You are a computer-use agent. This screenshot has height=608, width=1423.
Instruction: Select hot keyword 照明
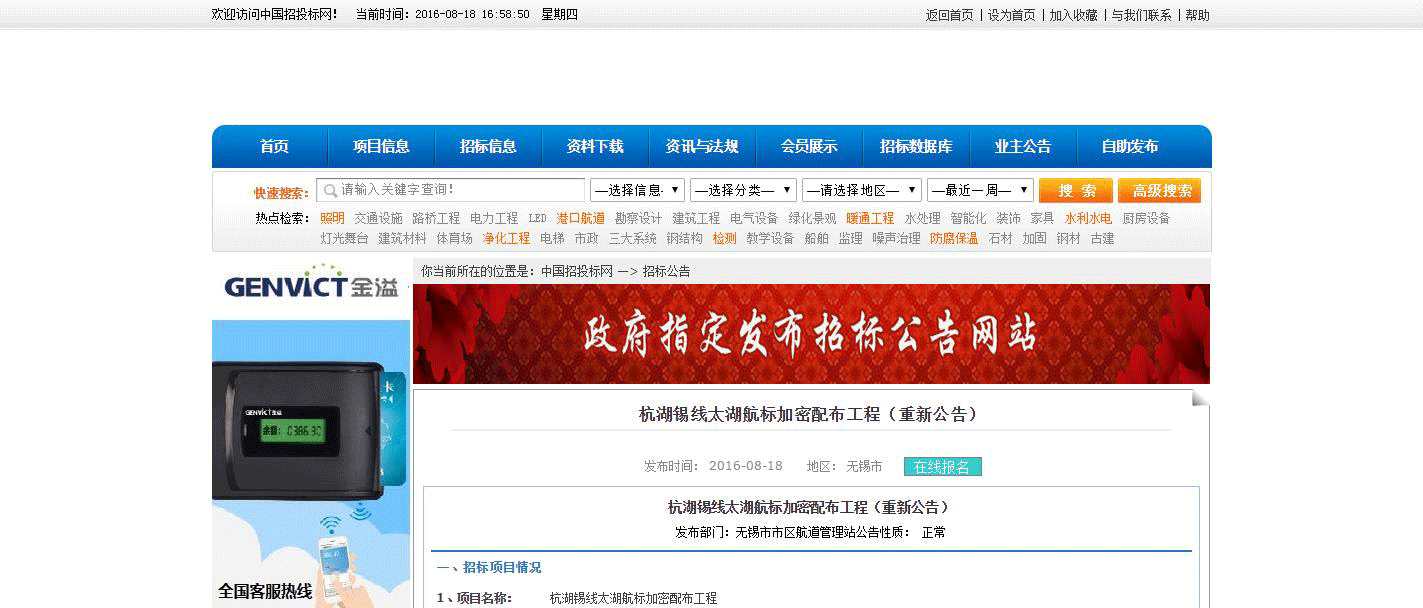click(332, 218)
